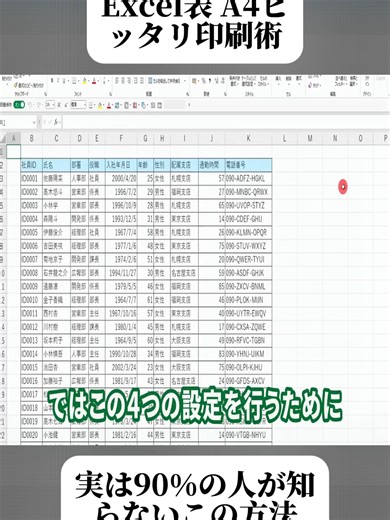
Task: Open the Conditional Formatting menu
Action: [234, 81]
